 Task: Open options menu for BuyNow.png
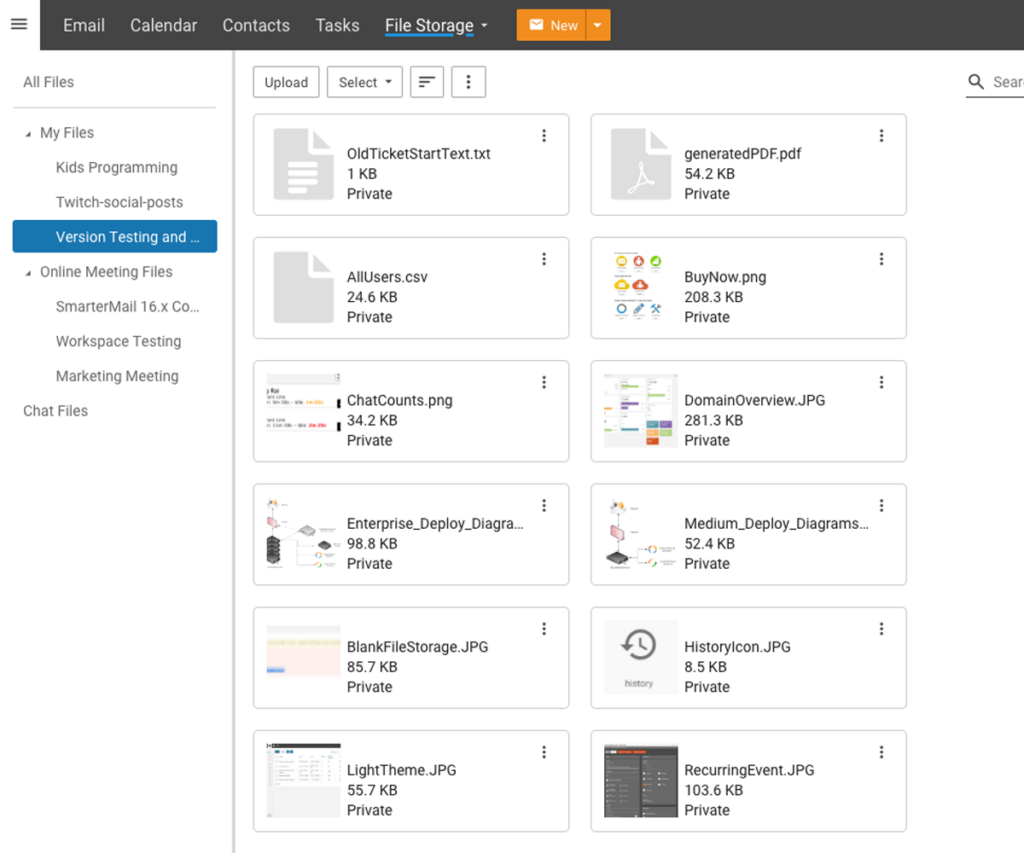(881, 258)
